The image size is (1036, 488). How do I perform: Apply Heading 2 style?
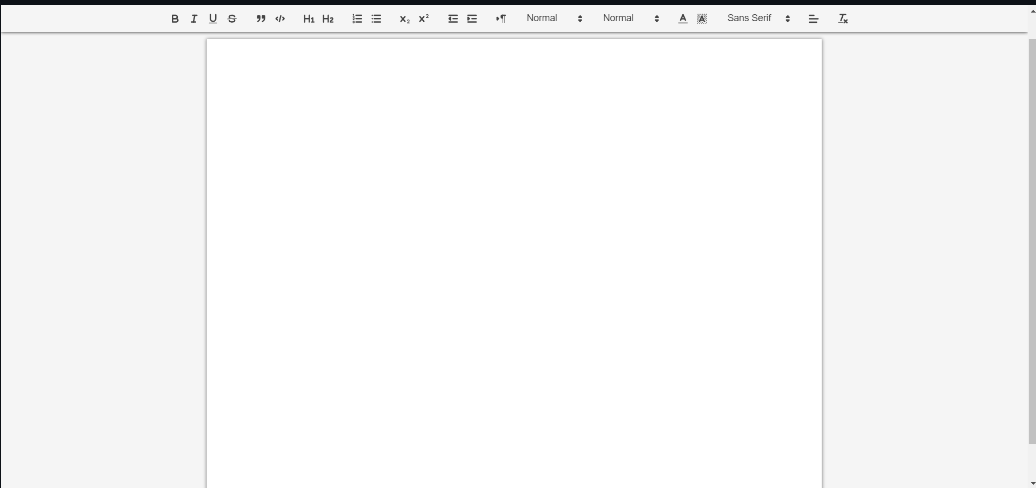pos(328,19)
